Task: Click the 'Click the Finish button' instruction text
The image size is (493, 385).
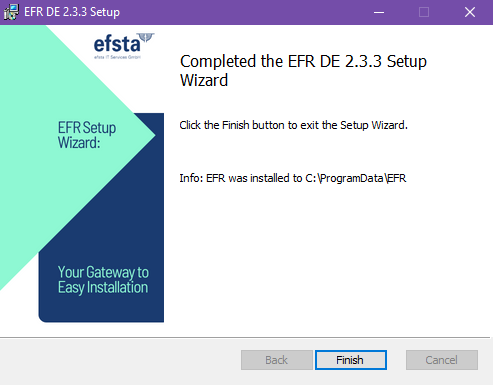Action: [x=293, y=125]
